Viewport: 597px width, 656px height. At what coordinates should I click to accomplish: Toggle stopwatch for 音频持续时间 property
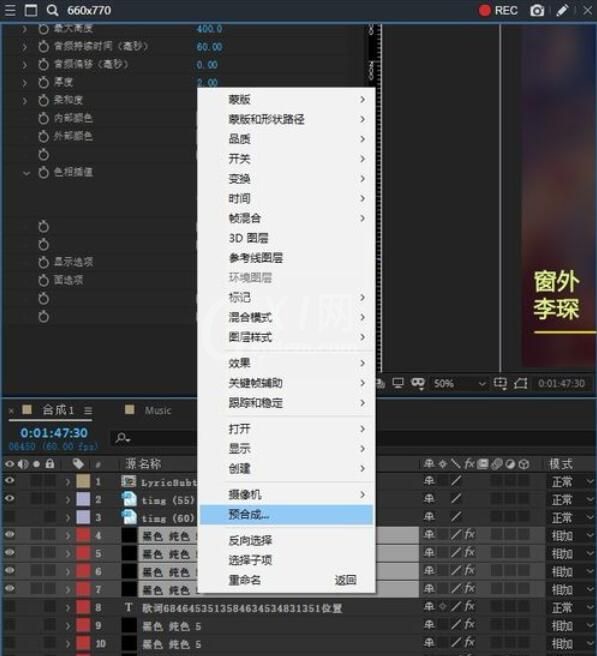[x=44, y=46]
